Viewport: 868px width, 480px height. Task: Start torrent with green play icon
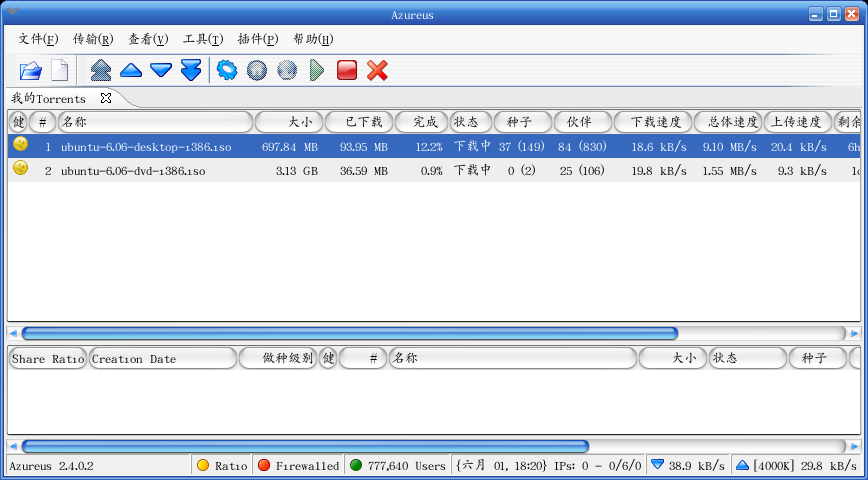(317, 70)
